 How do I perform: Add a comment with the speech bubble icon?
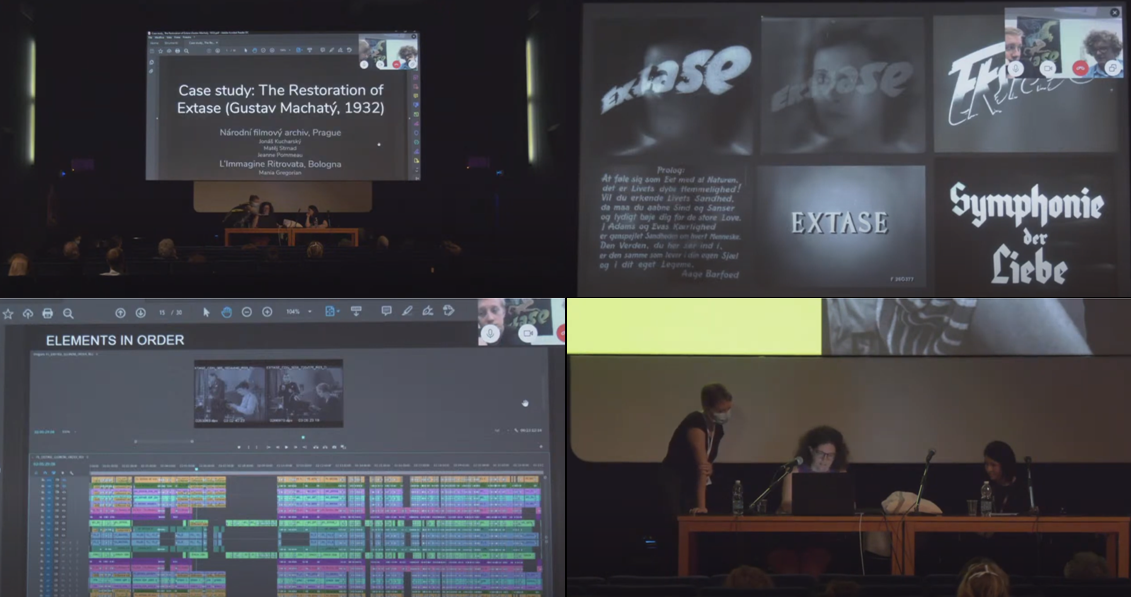point(387,311)
